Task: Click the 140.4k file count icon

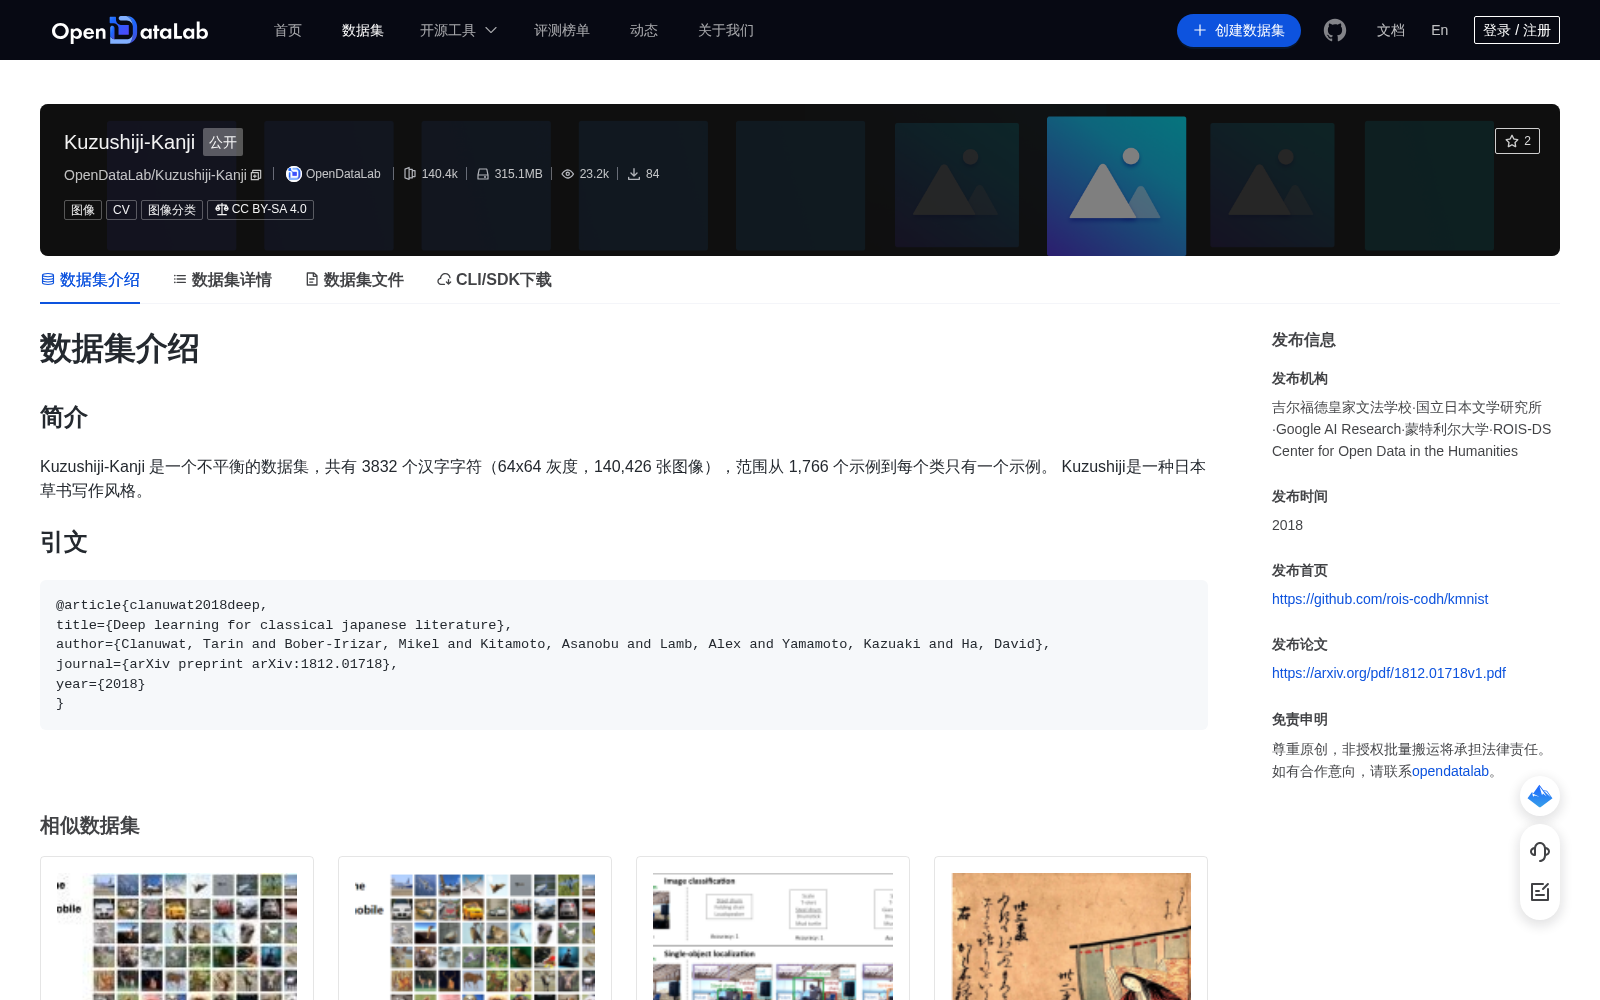Action: click(x=410, y=174)
